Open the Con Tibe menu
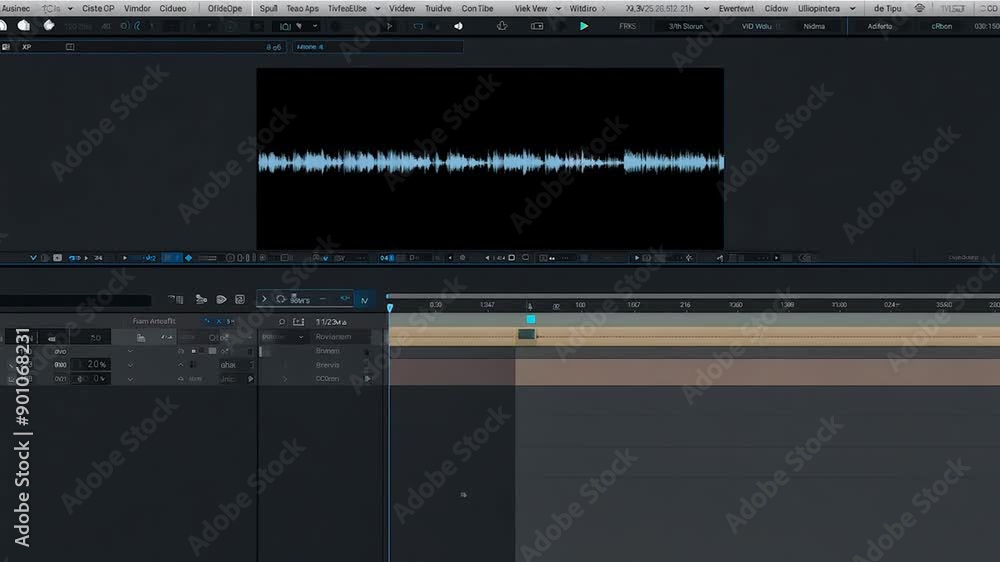 coord(478,8)
